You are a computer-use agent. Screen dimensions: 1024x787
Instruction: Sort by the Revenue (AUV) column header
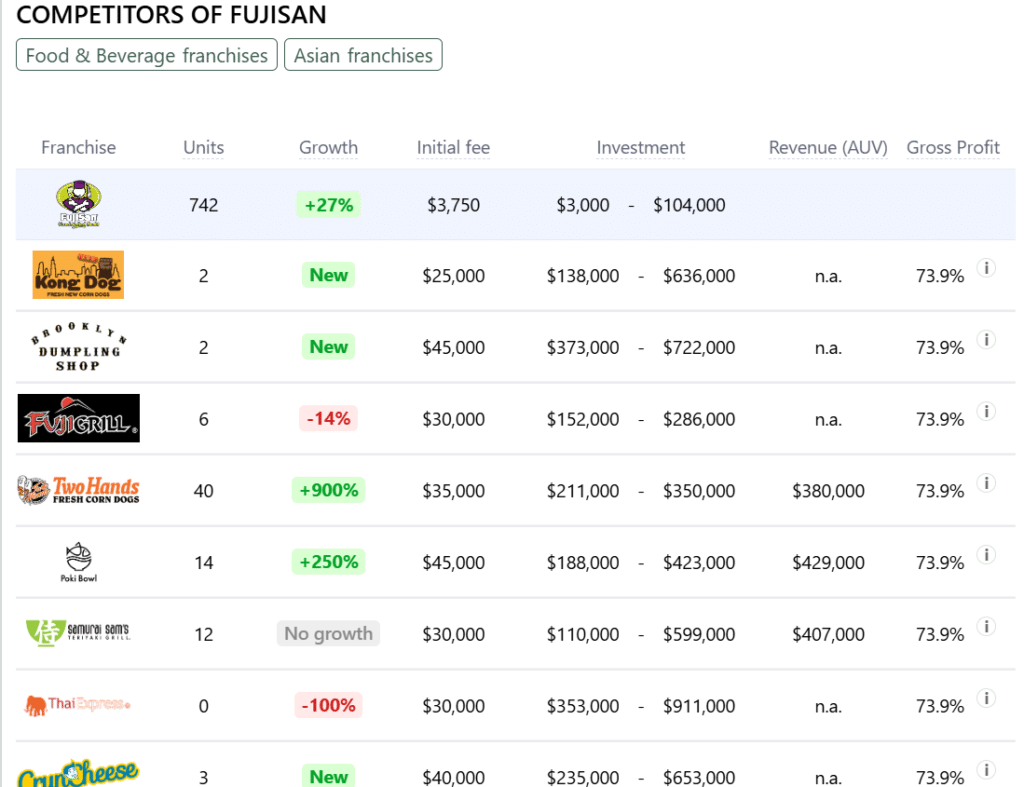[x=828, y=148]
